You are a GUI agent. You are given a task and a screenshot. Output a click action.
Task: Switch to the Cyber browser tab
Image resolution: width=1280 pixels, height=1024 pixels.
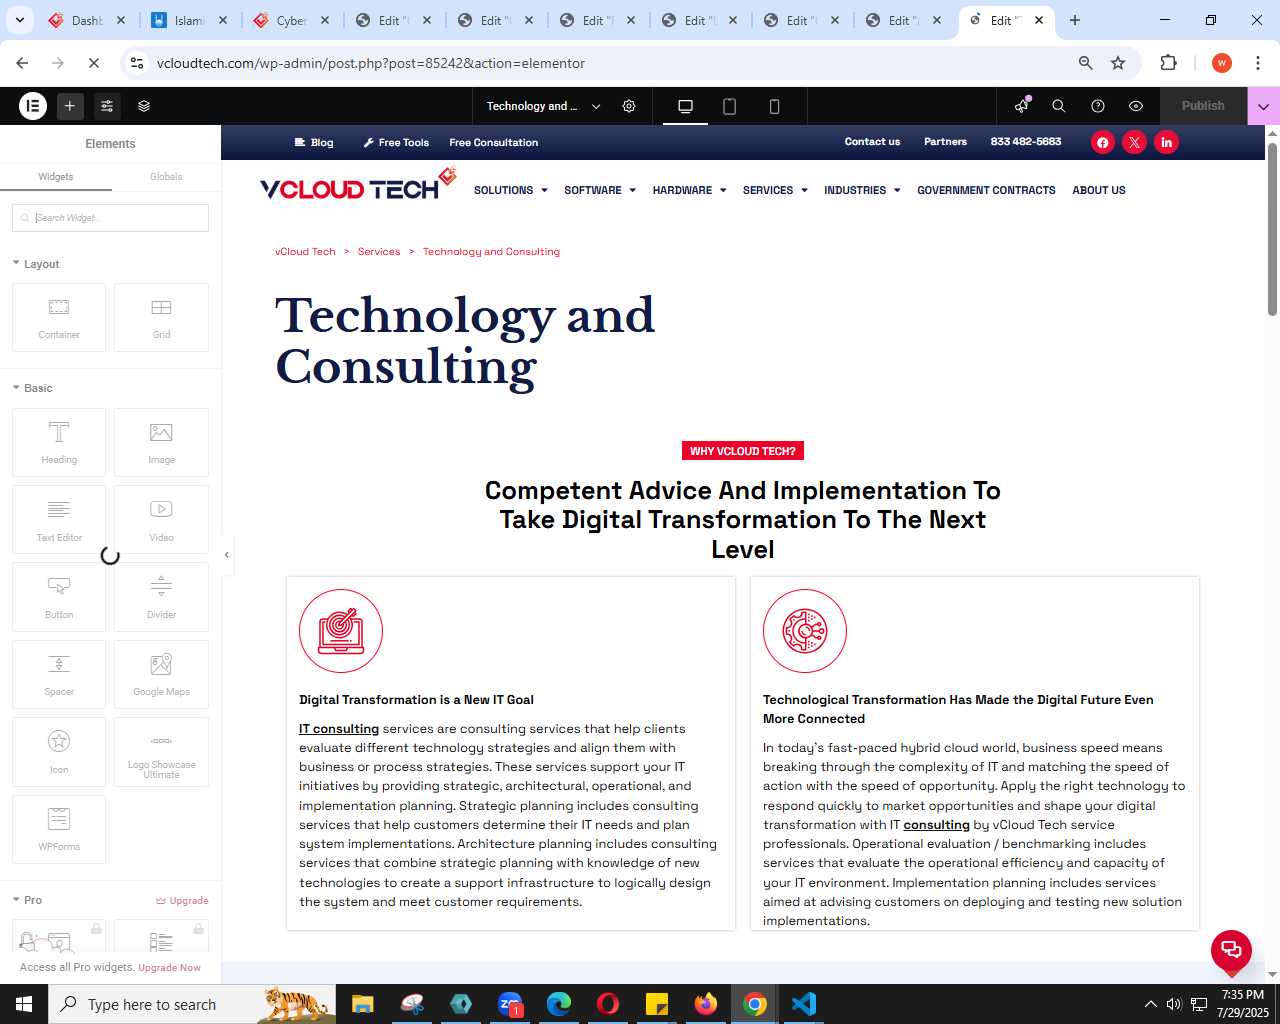coord(290,20)
